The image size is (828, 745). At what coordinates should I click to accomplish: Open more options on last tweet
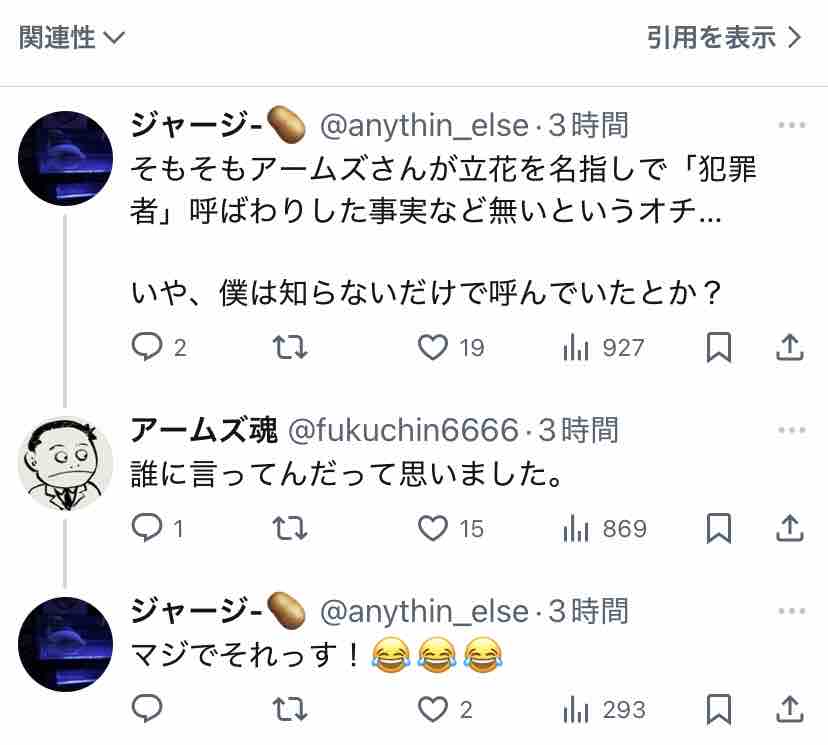(x=792, y=611)
